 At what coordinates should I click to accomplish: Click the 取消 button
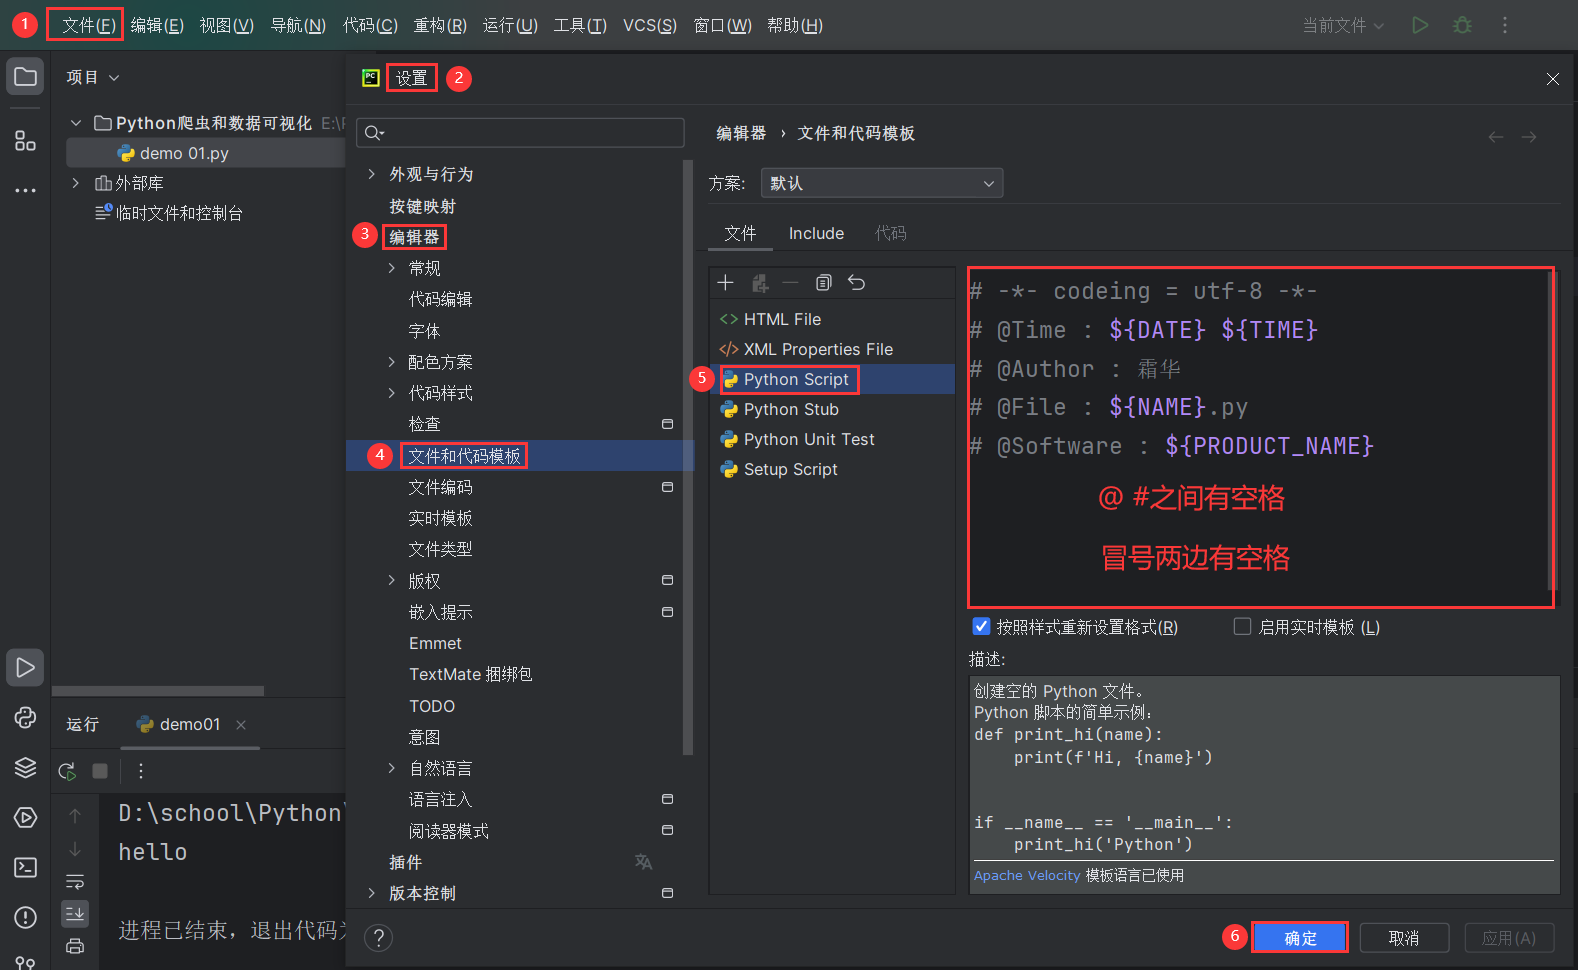(x=1404, y=938)
